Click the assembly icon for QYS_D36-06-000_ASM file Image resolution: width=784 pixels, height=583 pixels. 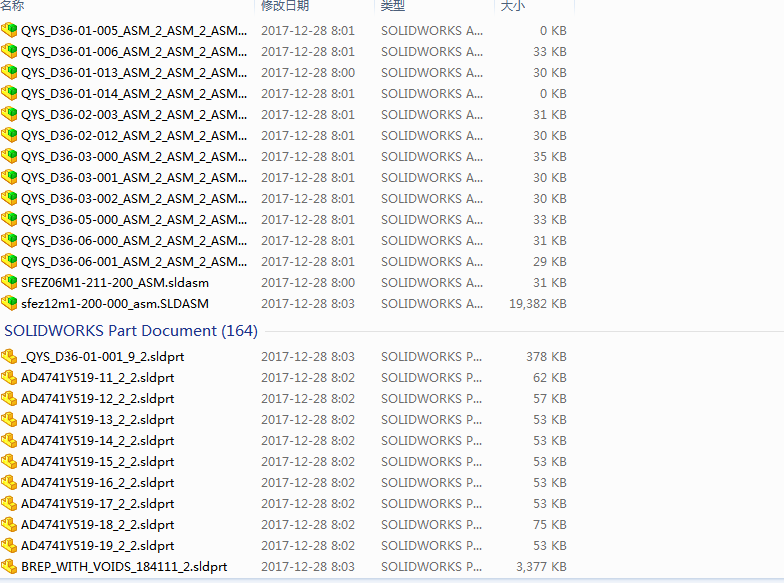click(9, 240)
